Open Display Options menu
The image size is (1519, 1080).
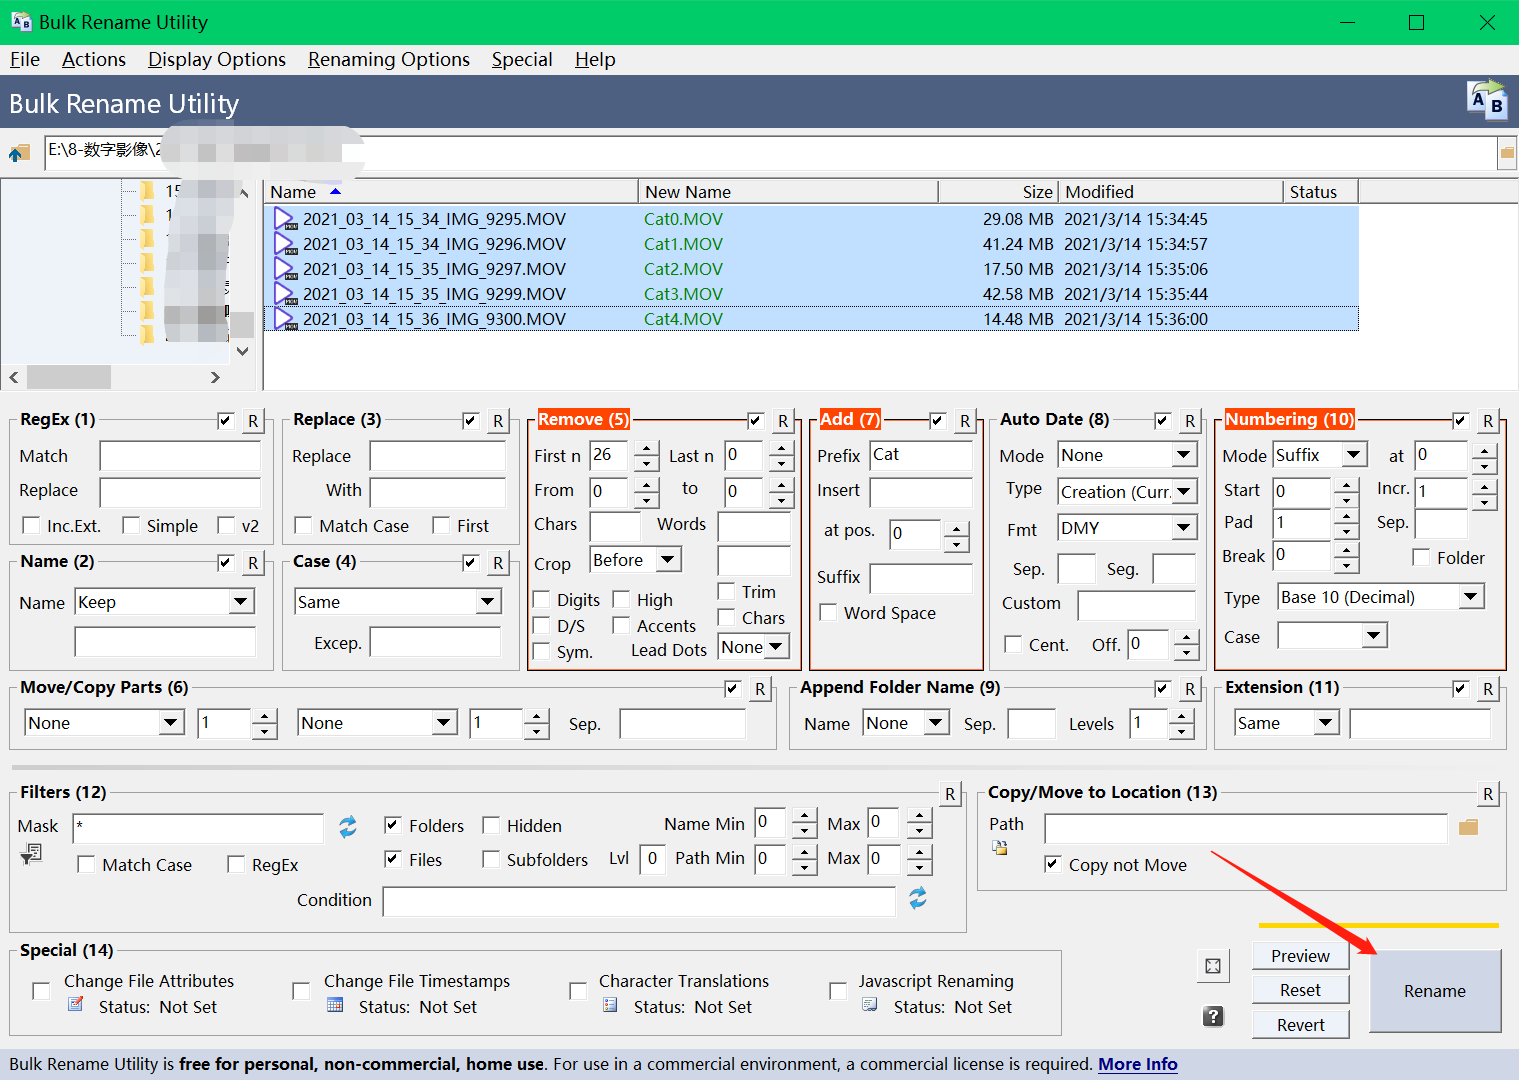[217, 60]
